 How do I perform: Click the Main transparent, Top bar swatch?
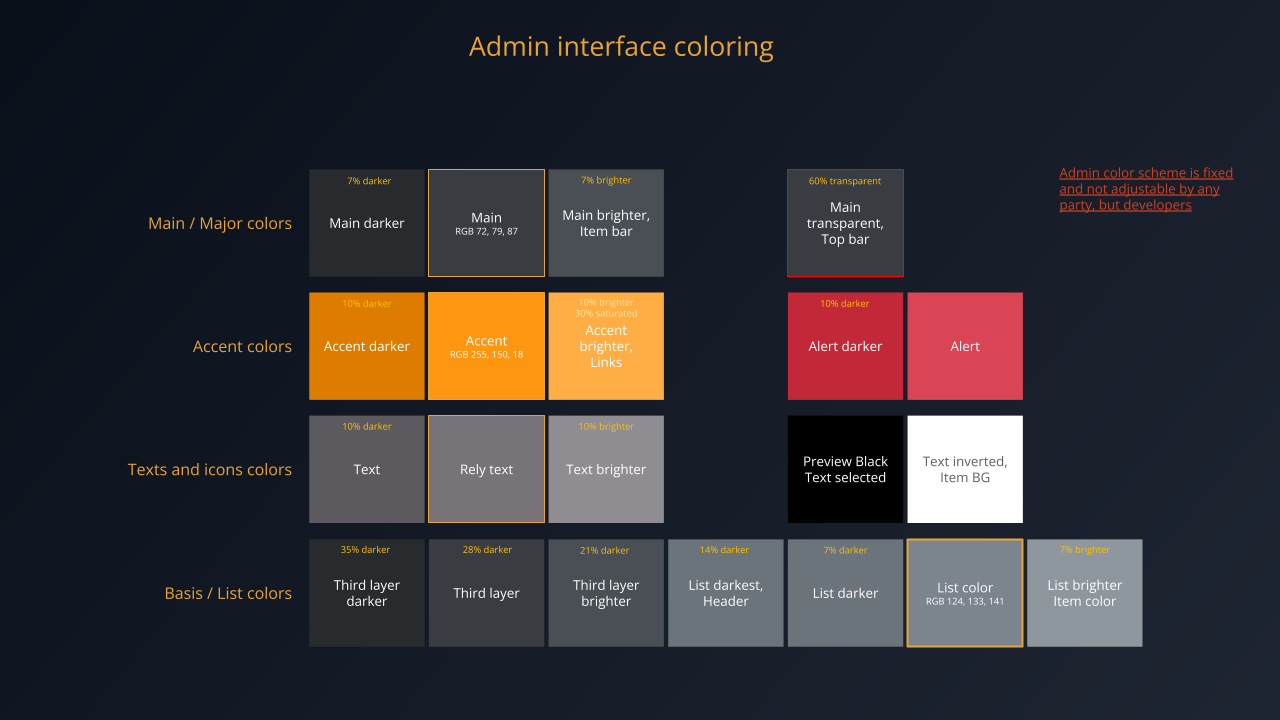[845, 222]
